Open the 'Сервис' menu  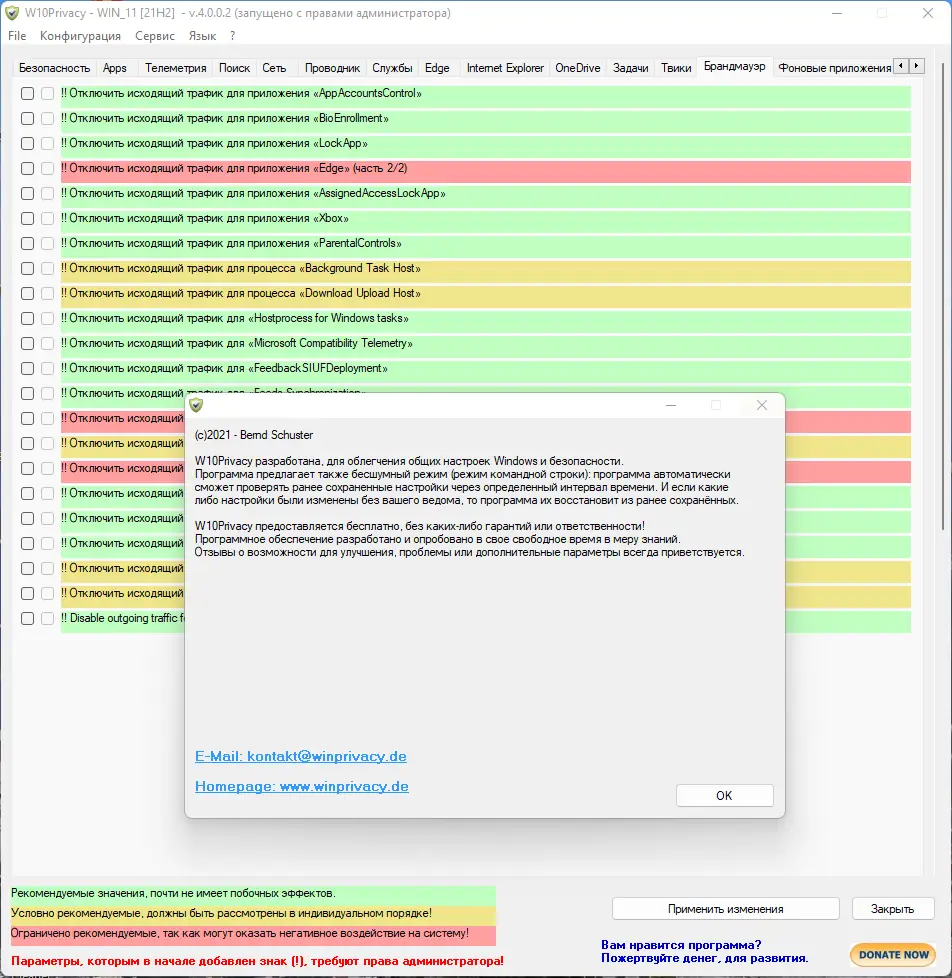point(155,36)
